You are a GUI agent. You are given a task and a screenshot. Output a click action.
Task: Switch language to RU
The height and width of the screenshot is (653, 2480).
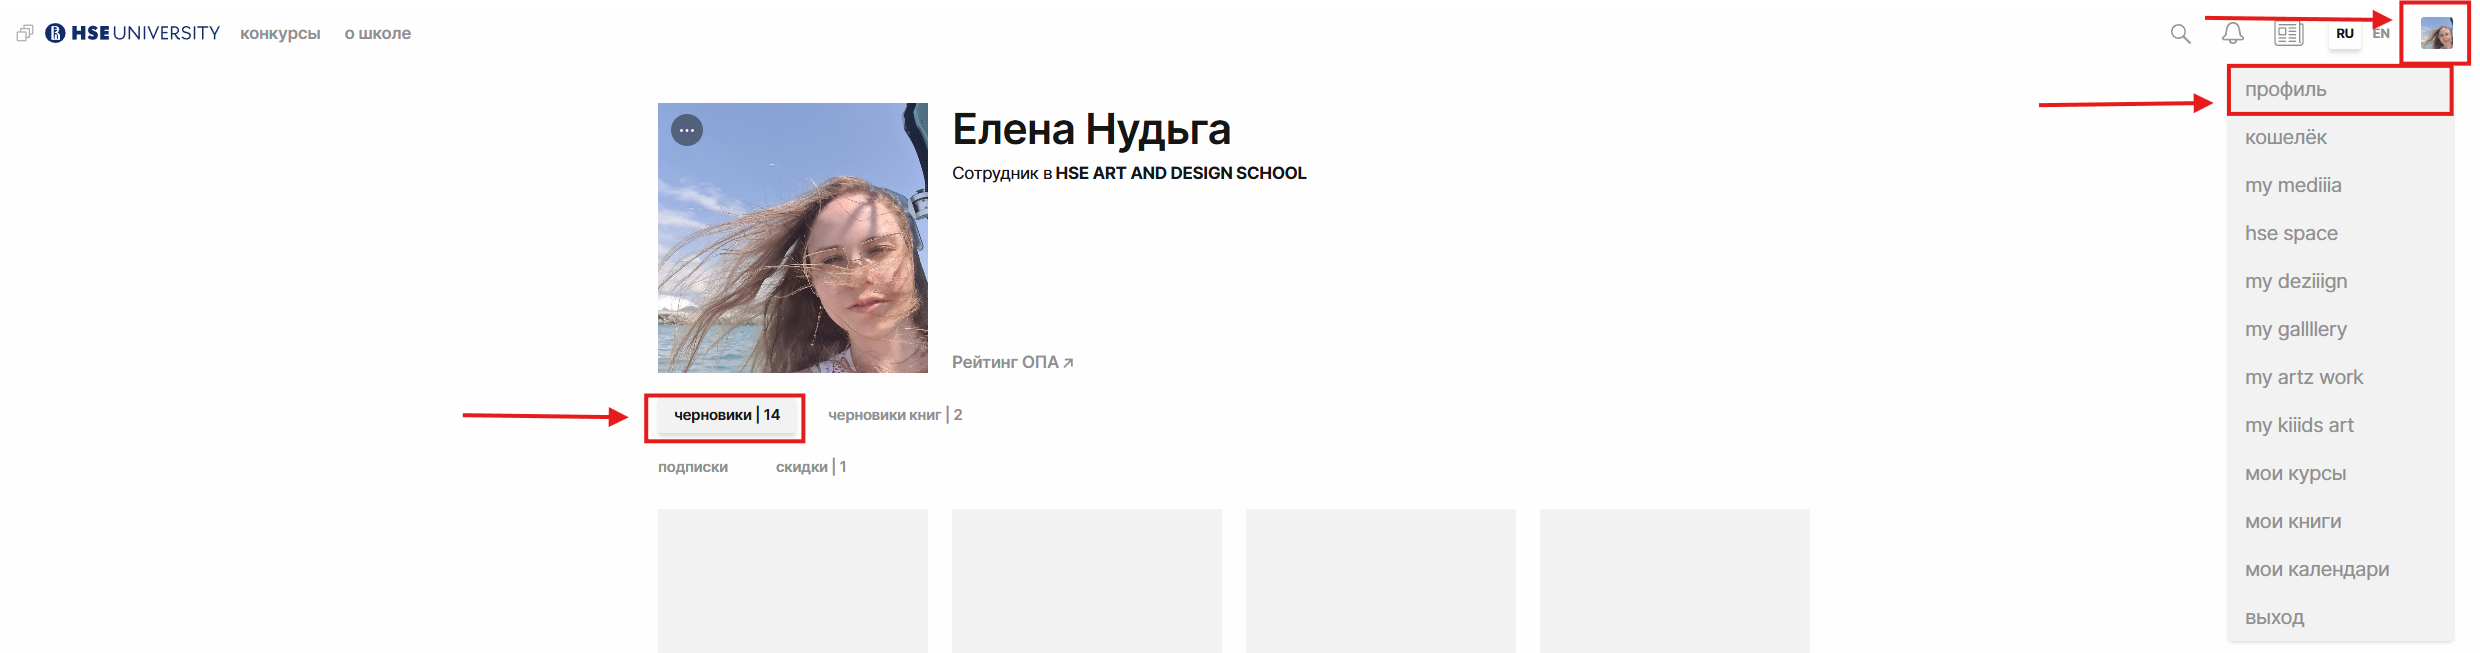[2345, 33]
